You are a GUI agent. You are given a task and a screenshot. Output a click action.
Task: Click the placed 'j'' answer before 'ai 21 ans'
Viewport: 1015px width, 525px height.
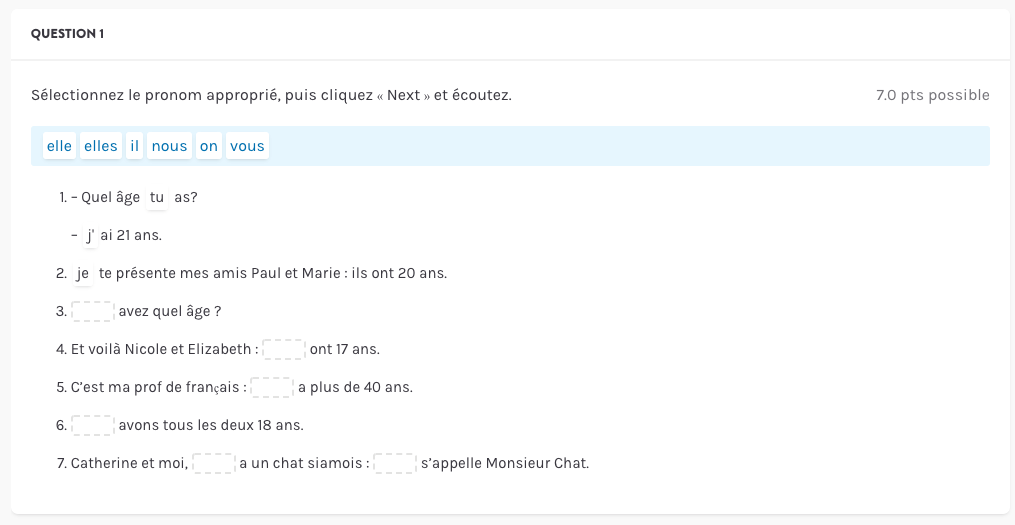coord(90,236)
